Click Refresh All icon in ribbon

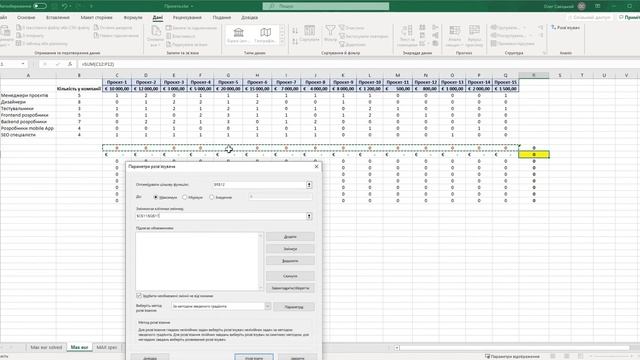[156, 31]
